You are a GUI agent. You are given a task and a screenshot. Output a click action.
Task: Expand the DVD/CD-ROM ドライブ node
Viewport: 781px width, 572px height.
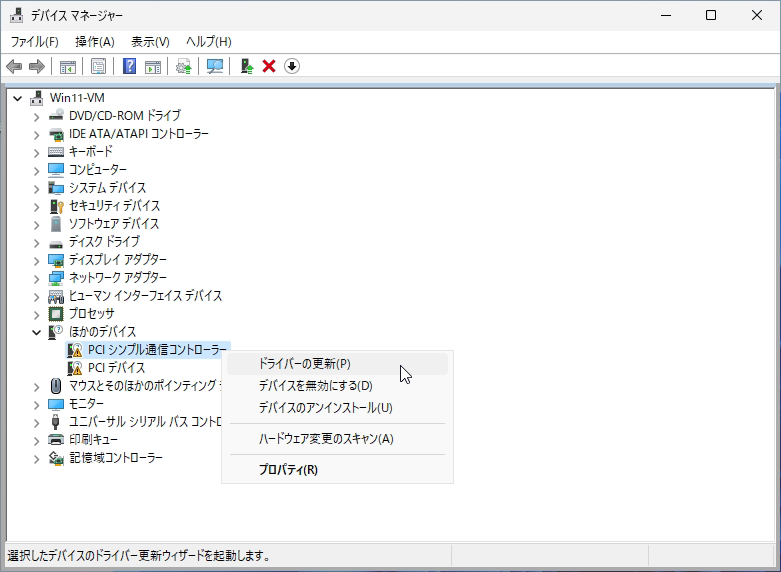point(36,117)
